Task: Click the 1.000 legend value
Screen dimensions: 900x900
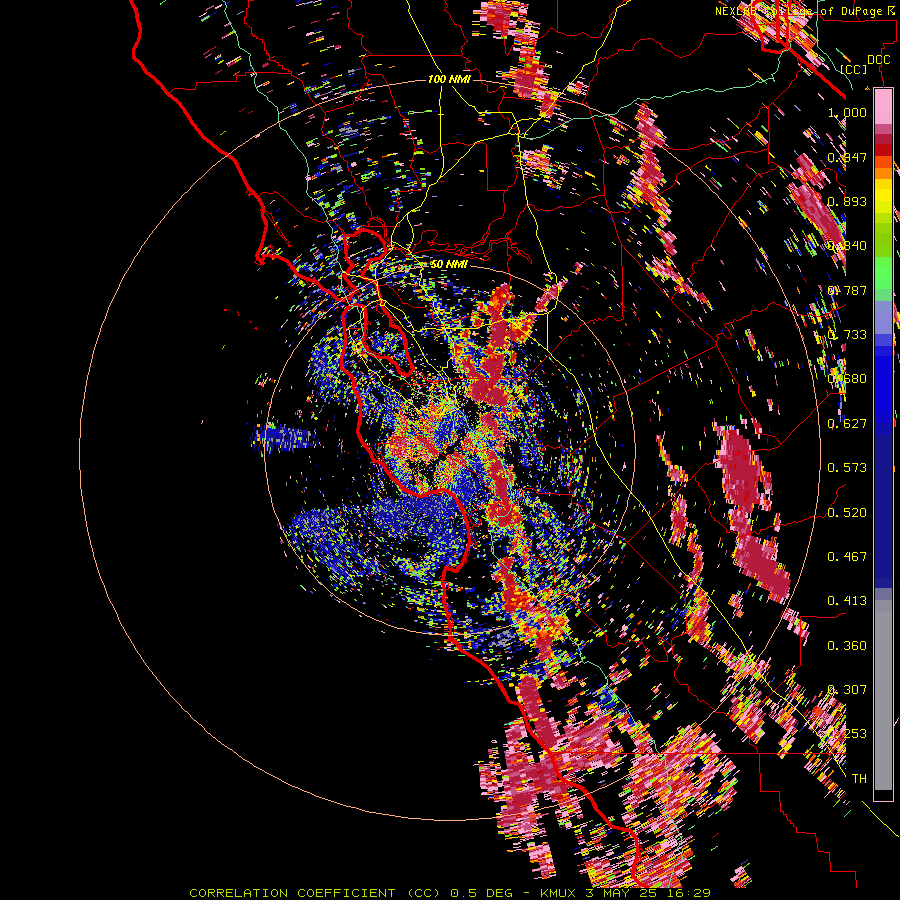Action: click(x=847, y=112)
